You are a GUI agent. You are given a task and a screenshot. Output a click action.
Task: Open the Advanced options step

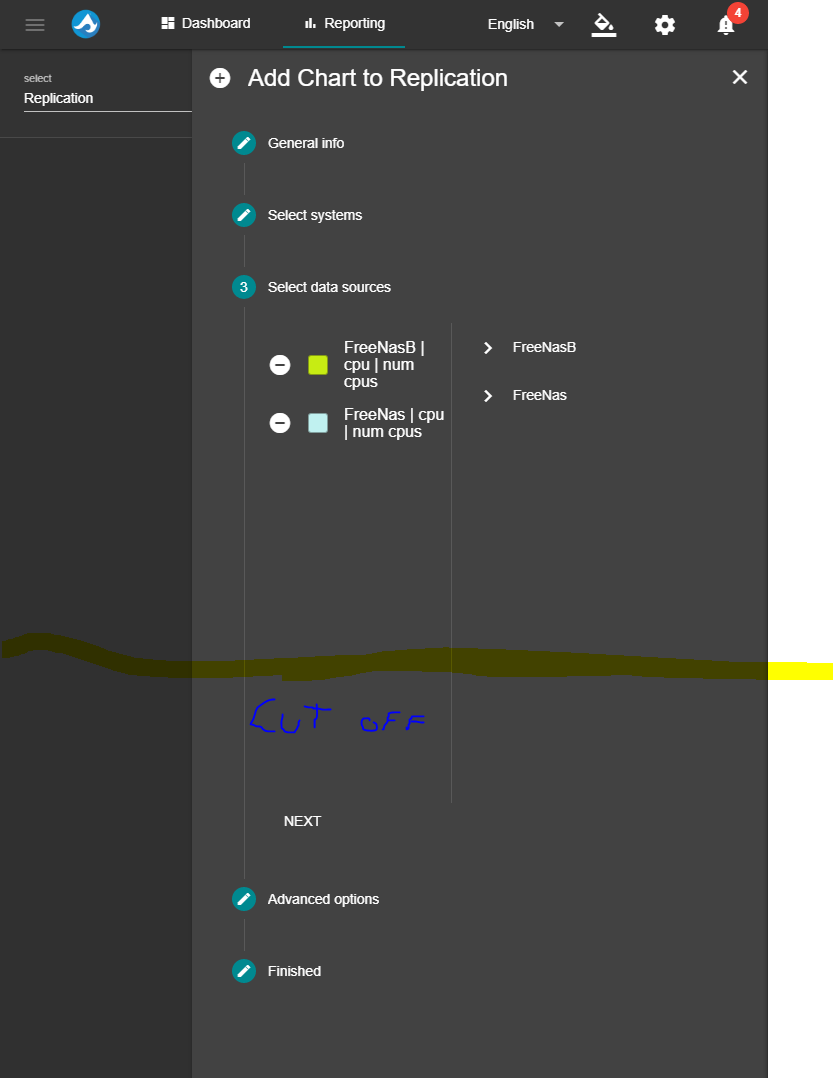[x=323, y=899]
